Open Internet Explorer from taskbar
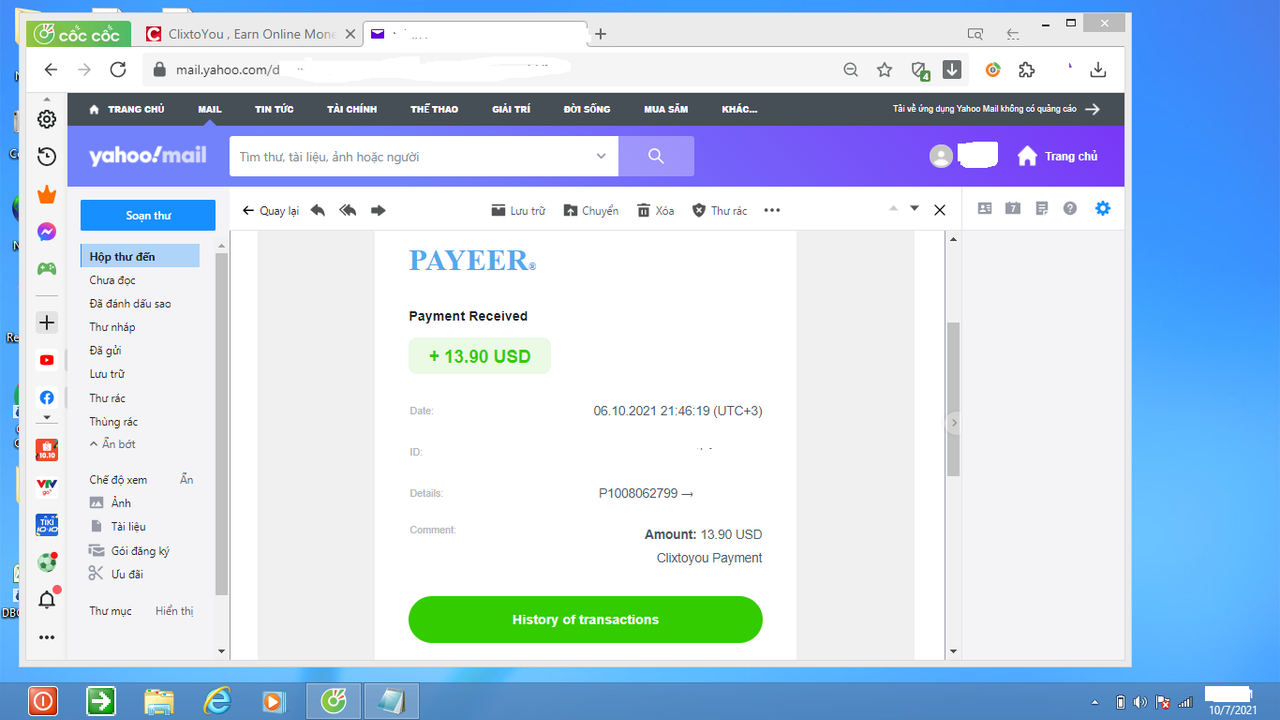This screenshot has width=1280, height=720. (x=217, y=700)
